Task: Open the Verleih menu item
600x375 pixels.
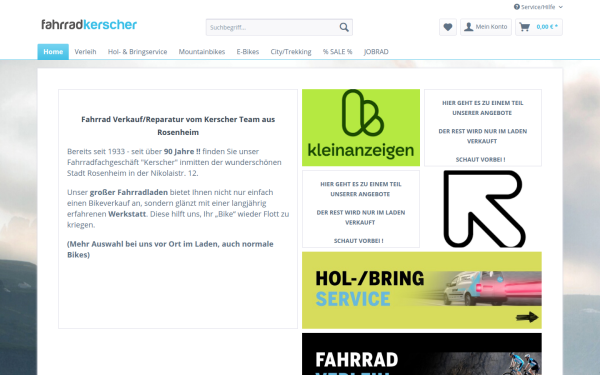Action: [x=85, y=52]
